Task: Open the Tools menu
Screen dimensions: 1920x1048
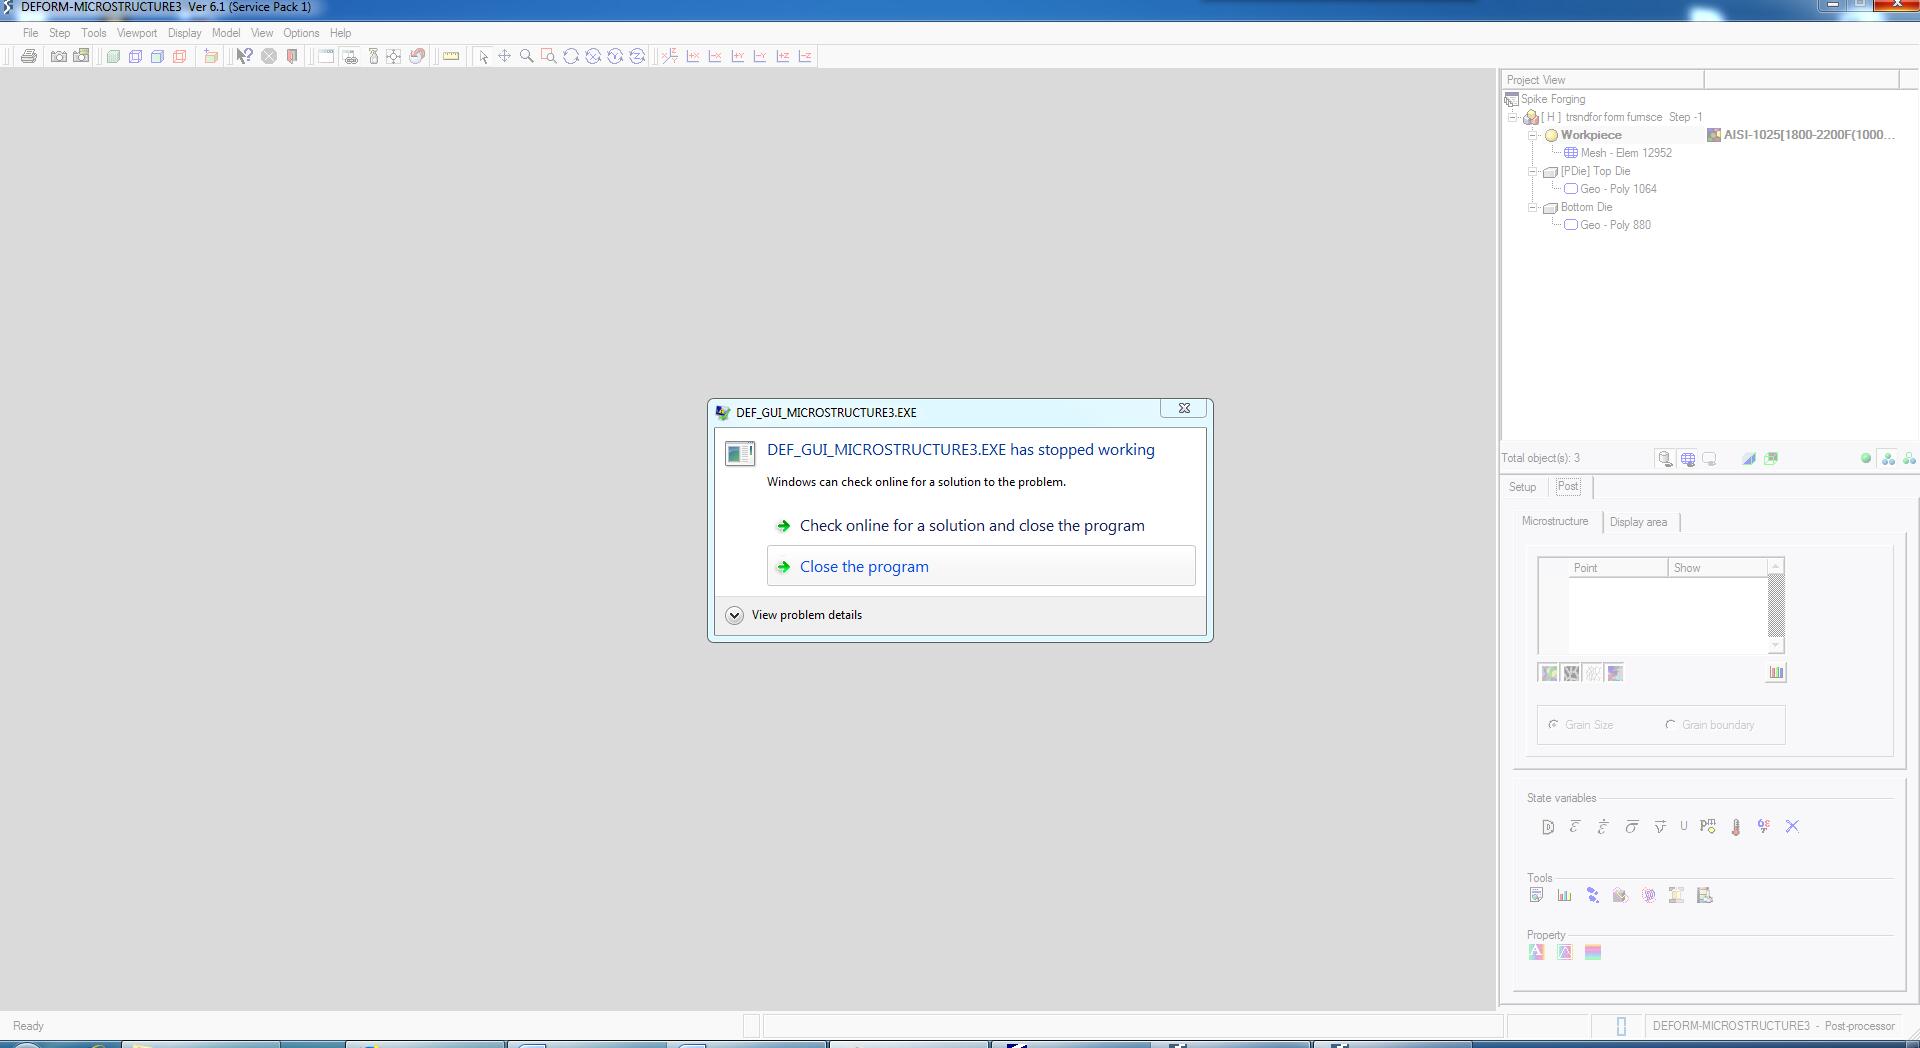Action: 94,33
